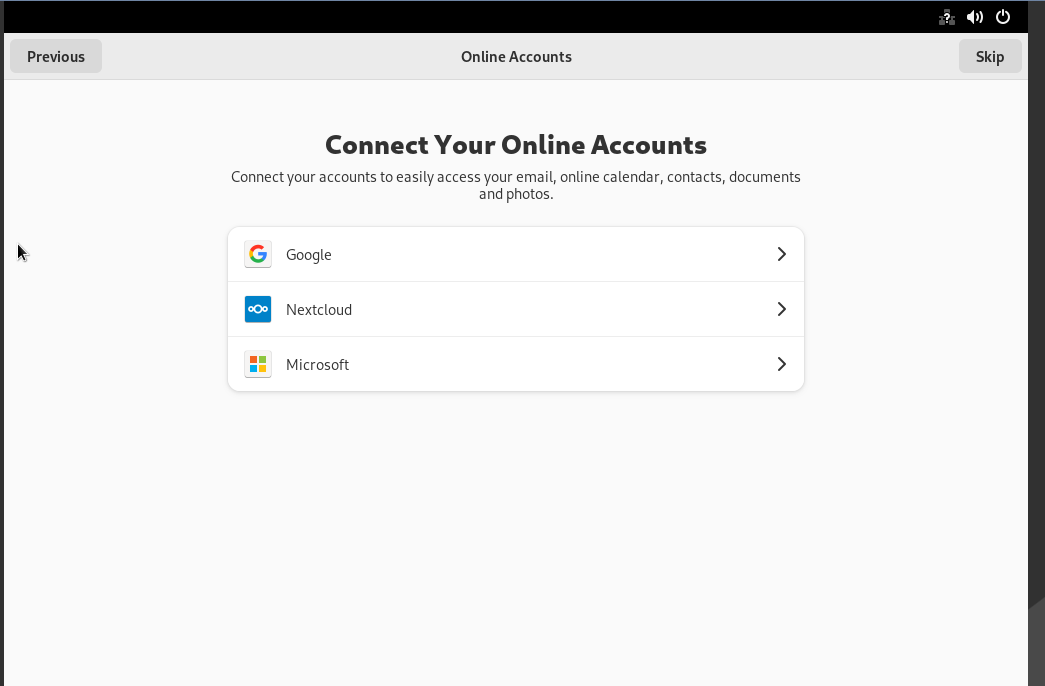
Task: Click the Online Accounts header title
Action: (516, 57)
